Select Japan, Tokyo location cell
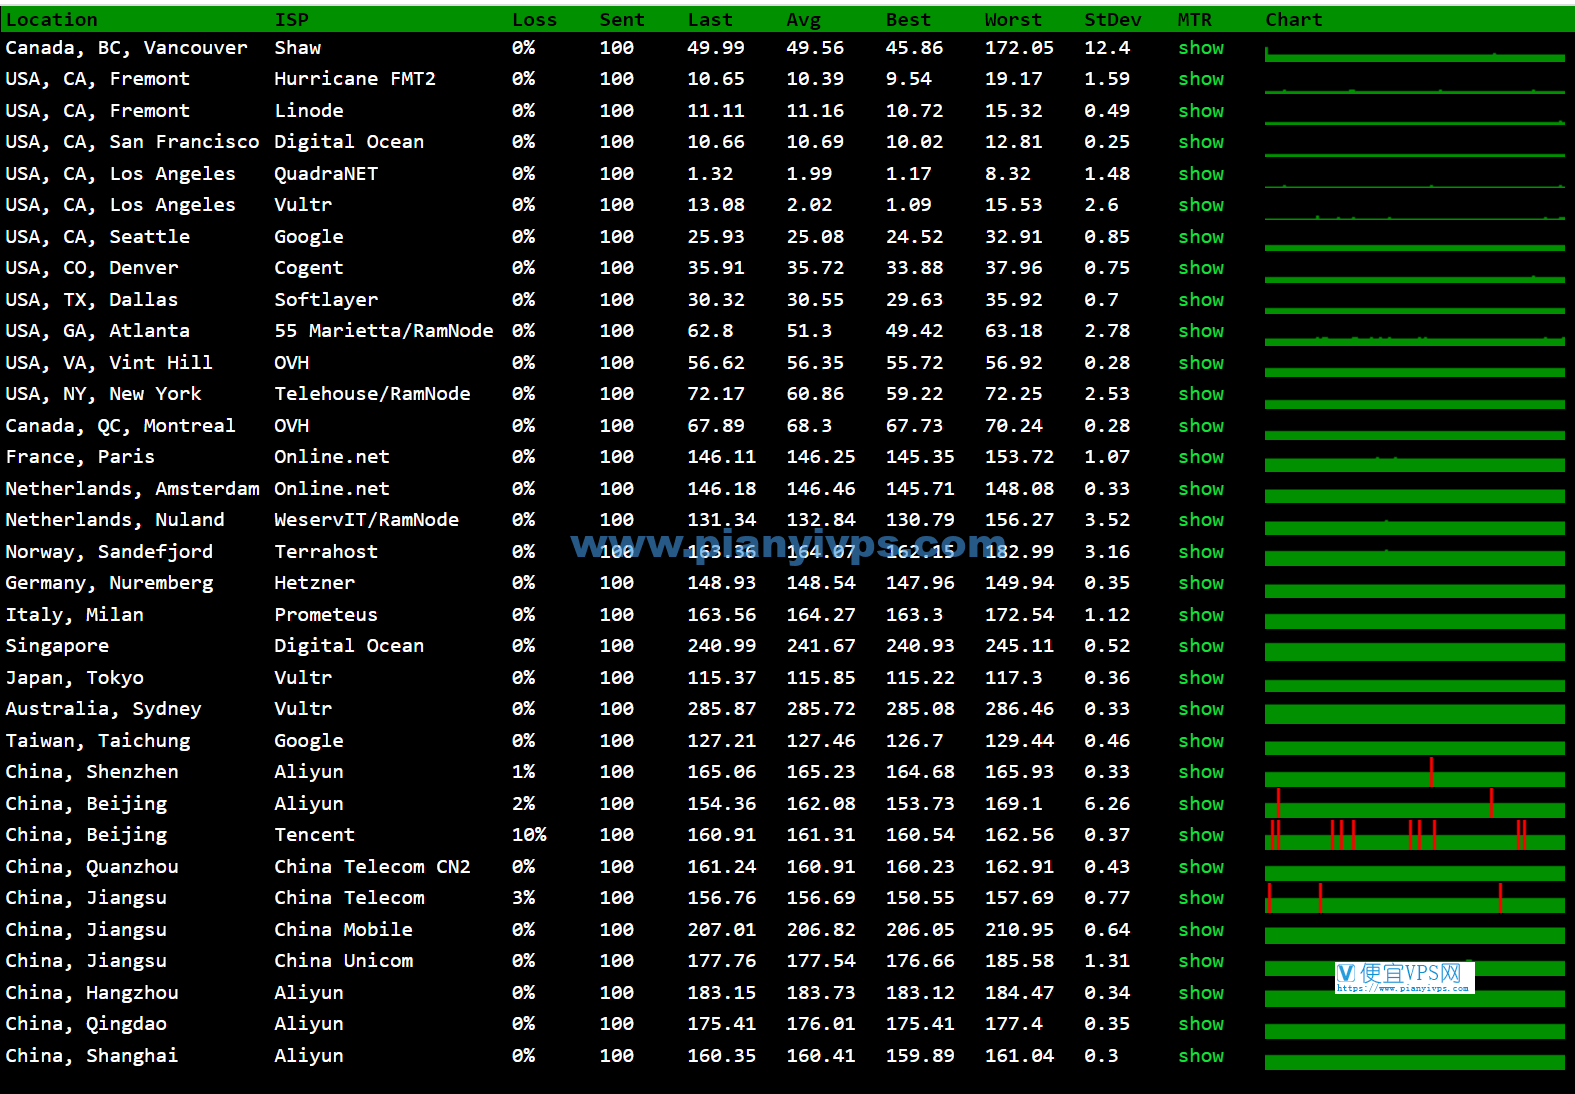 click(x=74, y=678)
